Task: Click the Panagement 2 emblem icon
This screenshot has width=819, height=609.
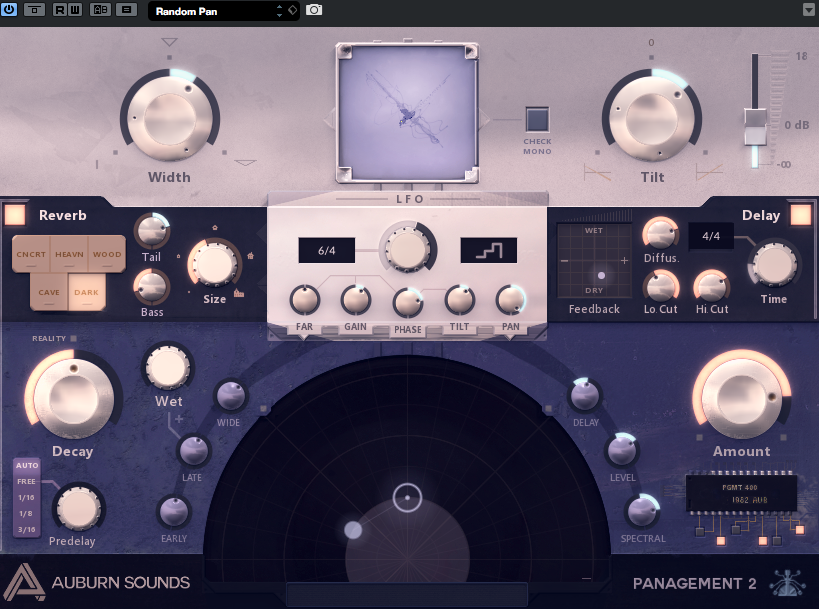Action: pos(787,582)
